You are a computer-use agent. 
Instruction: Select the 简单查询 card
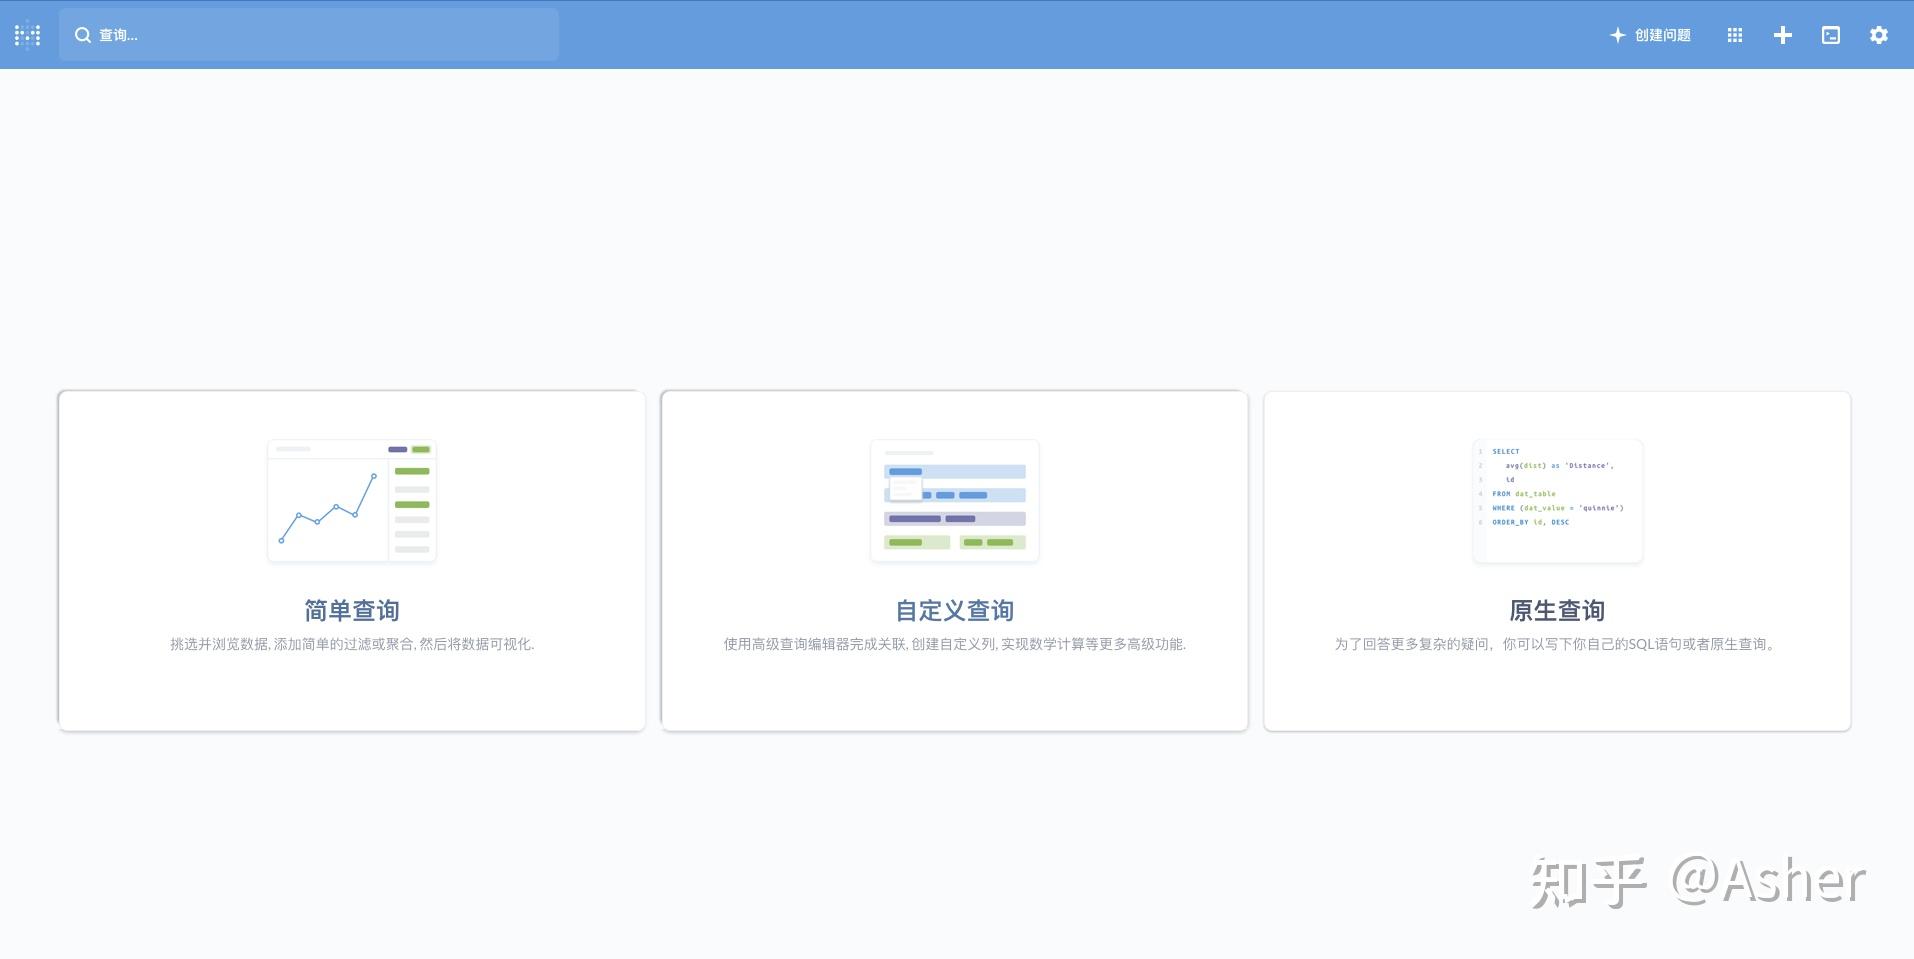click(351, 559)
